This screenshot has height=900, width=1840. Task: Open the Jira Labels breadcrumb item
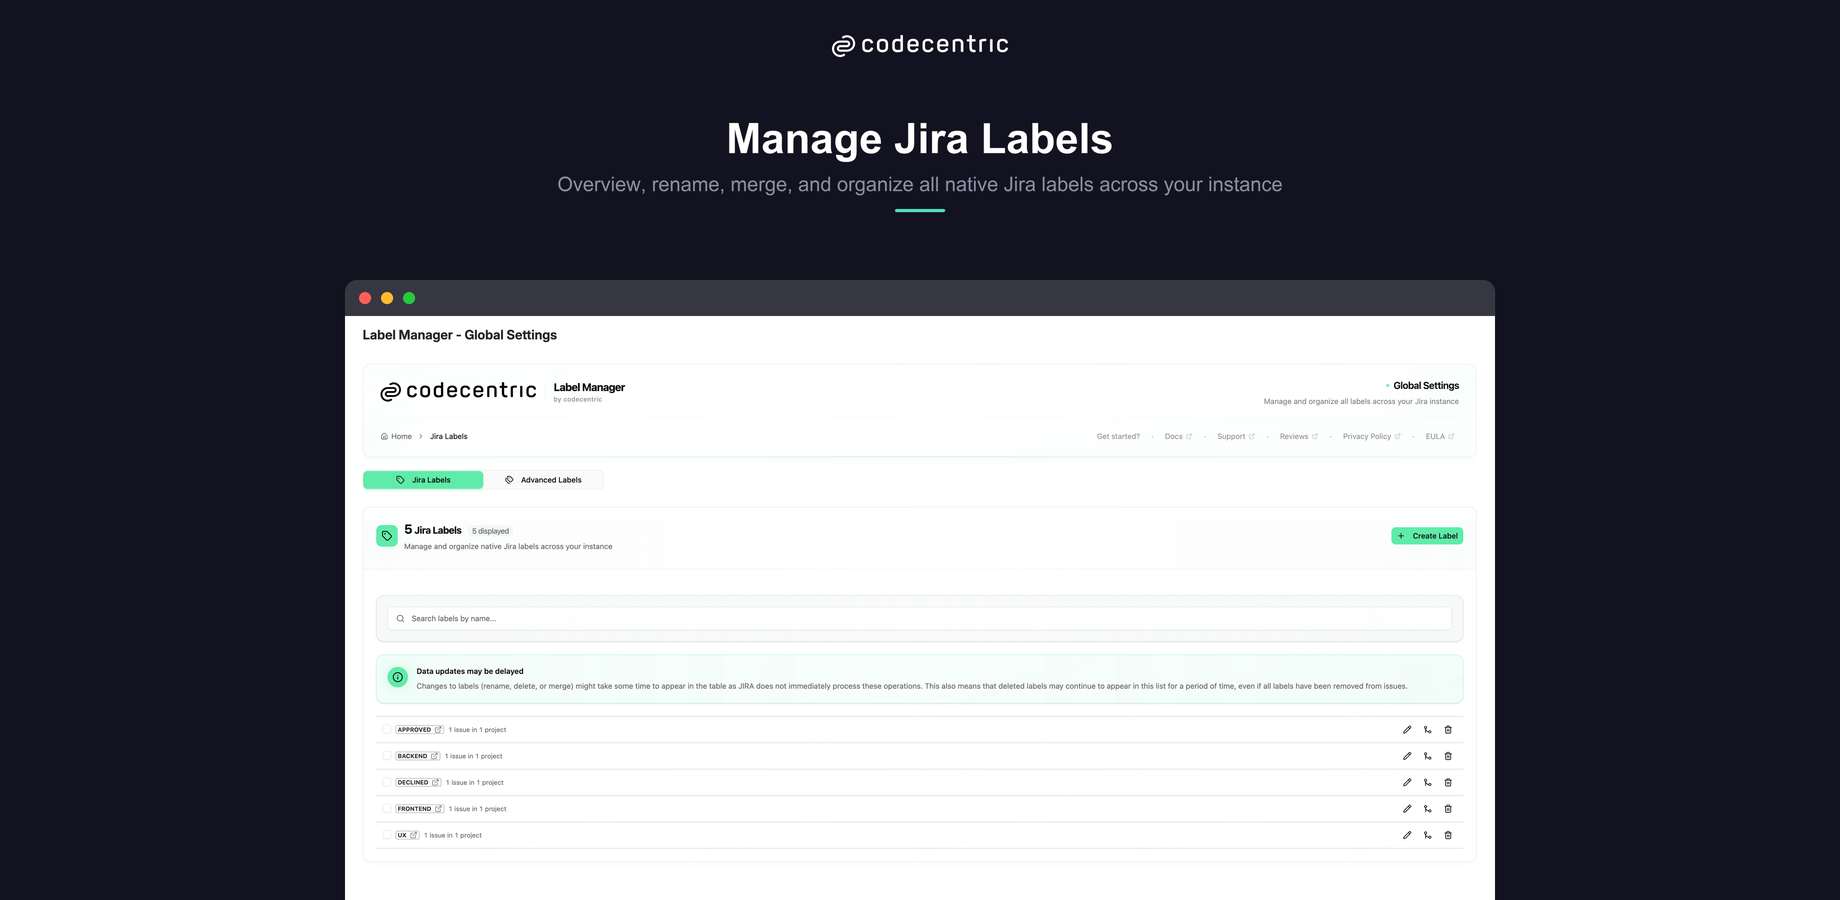click(x=448, y=436)
